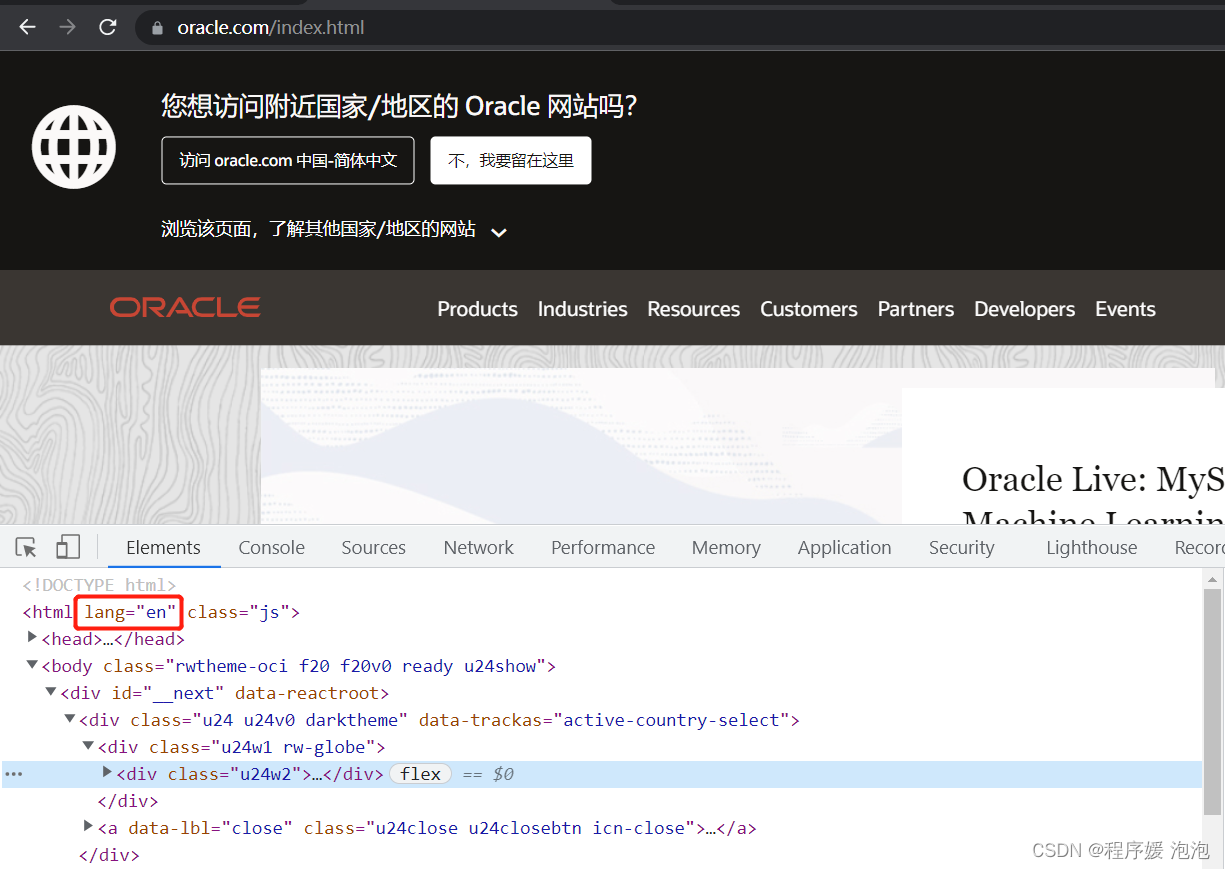1225x869 pixels.
Task: Toggle the device toolbar icon in DevTools
Action: [x=68, y=547]
